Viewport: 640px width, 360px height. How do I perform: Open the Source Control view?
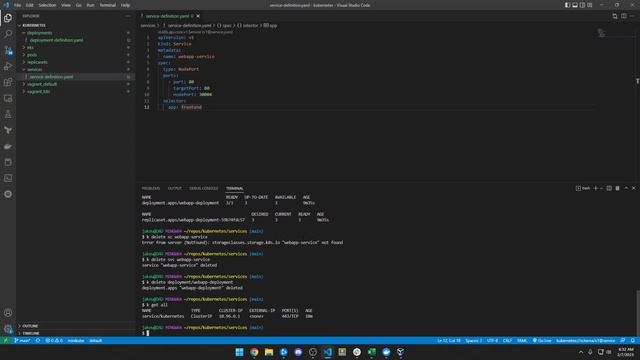click(8, 50)
